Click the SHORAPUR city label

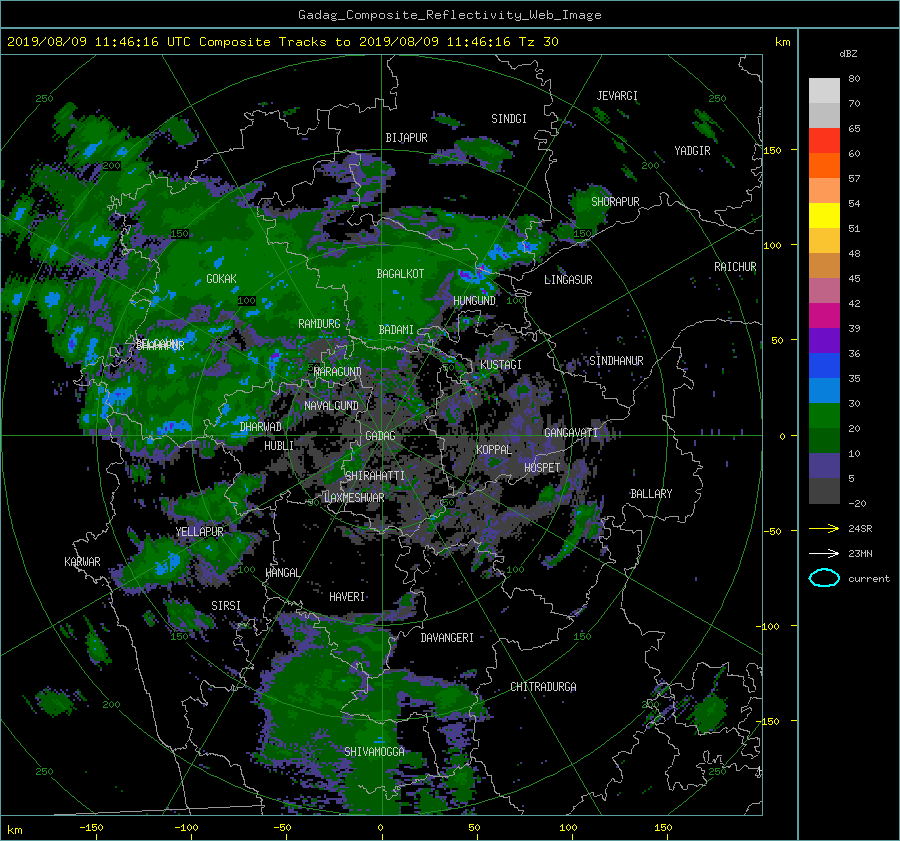(x=615, y=202)
